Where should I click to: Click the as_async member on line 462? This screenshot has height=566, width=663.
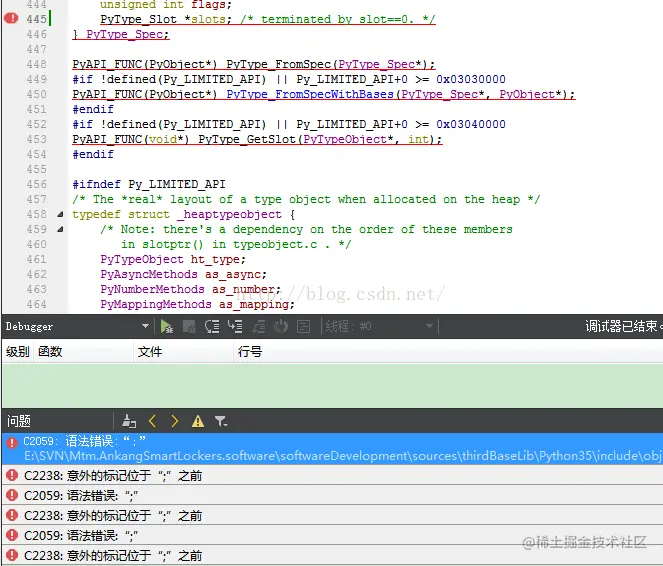coord(233,274)
